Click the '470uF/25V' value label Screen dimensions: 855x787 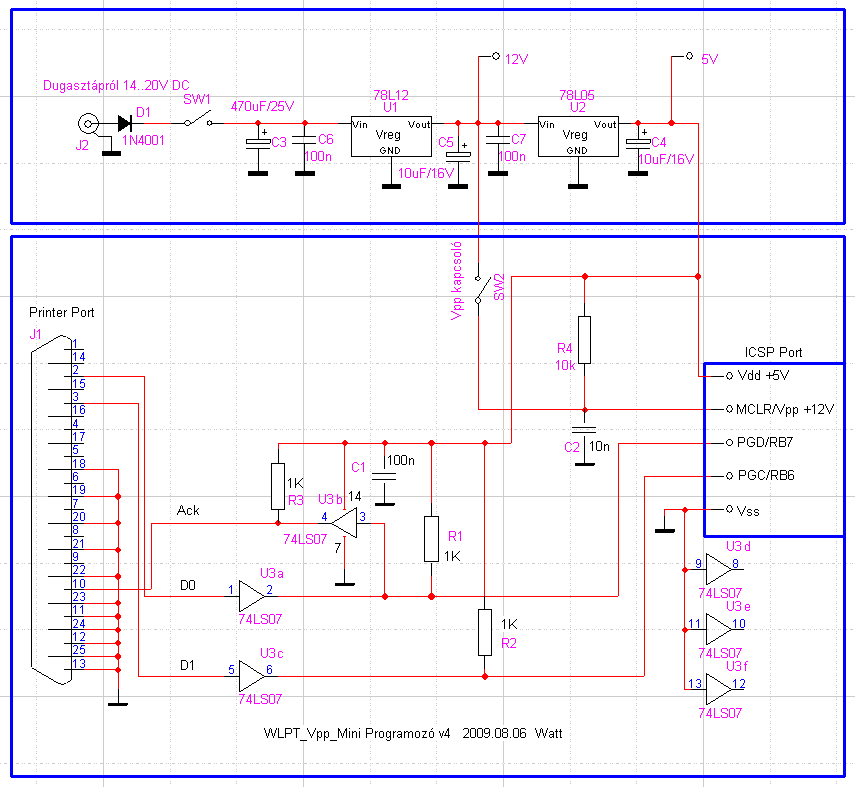click(x=262, y=106)
